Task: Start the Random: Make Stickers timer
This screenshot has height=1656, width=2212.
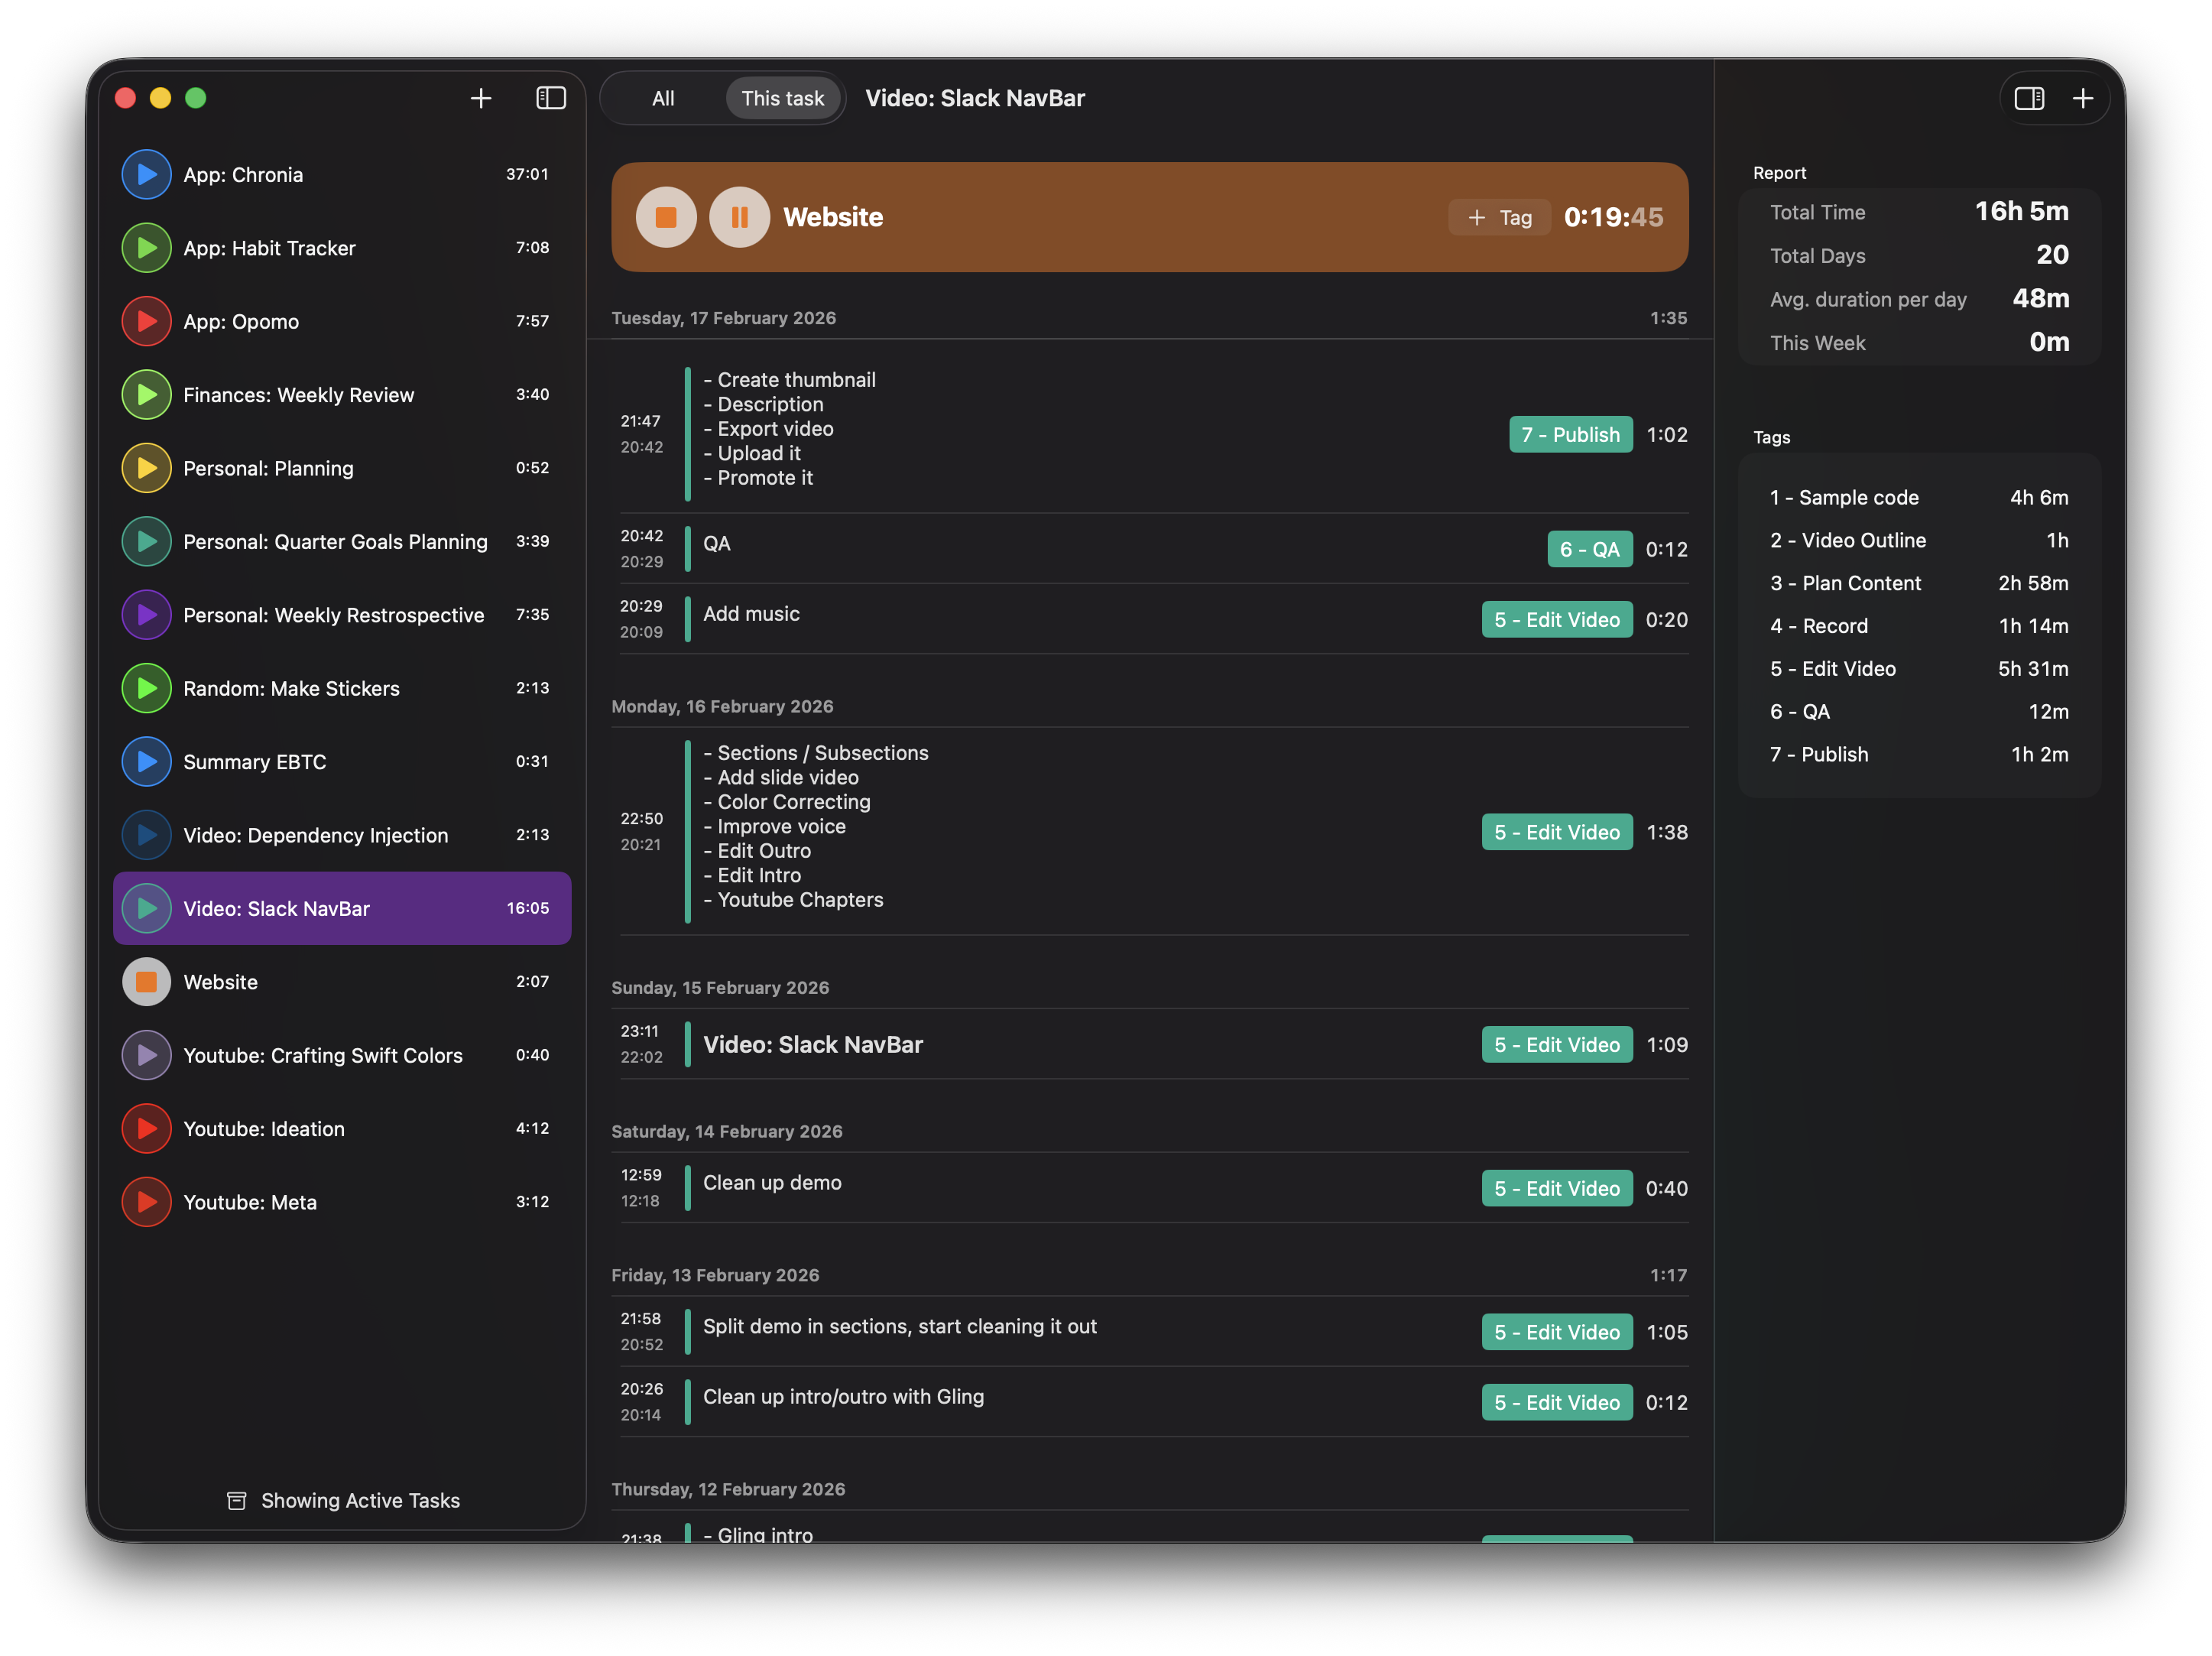Action: (146, 688)
